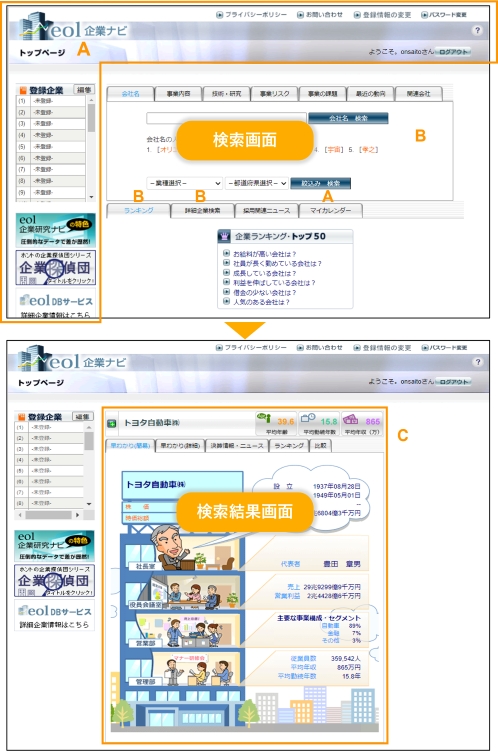
Task: Open プライバシーポリシー link on results screen
Action: coord(251,348)
